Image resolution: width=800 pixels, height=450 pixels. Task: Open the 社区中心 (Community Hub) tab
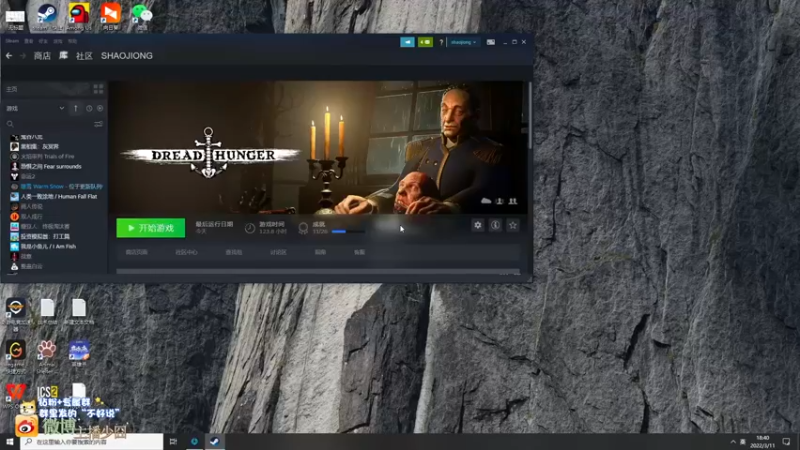(x=186, y=252)
